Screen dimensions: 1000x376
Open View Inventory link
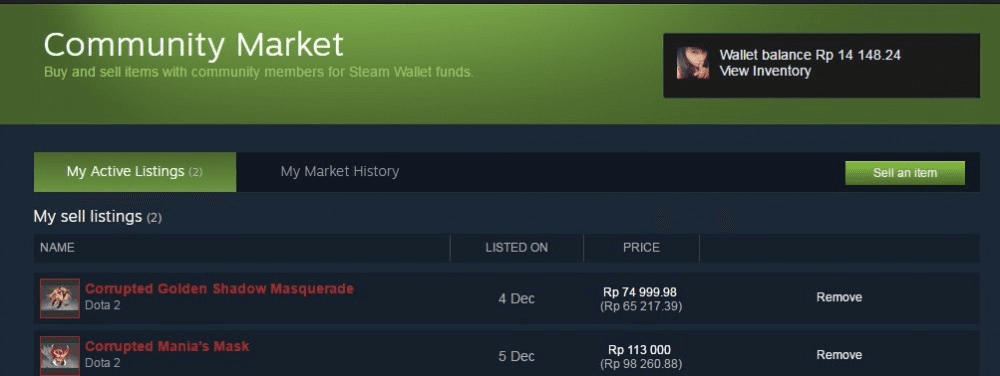tap(765, 71)
